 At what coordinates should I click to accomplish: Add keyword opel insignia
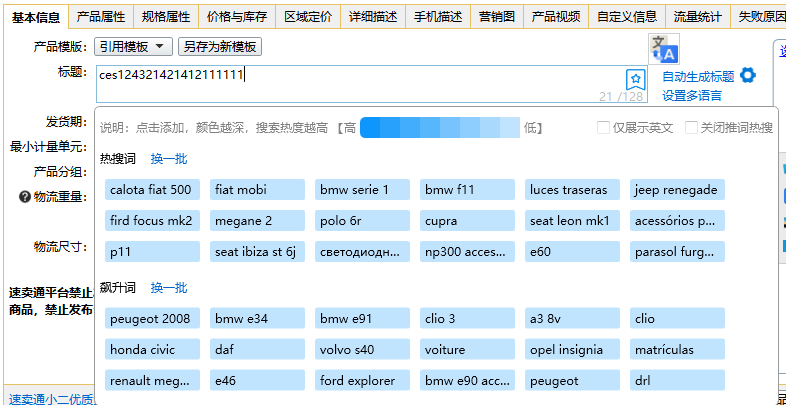572,349
